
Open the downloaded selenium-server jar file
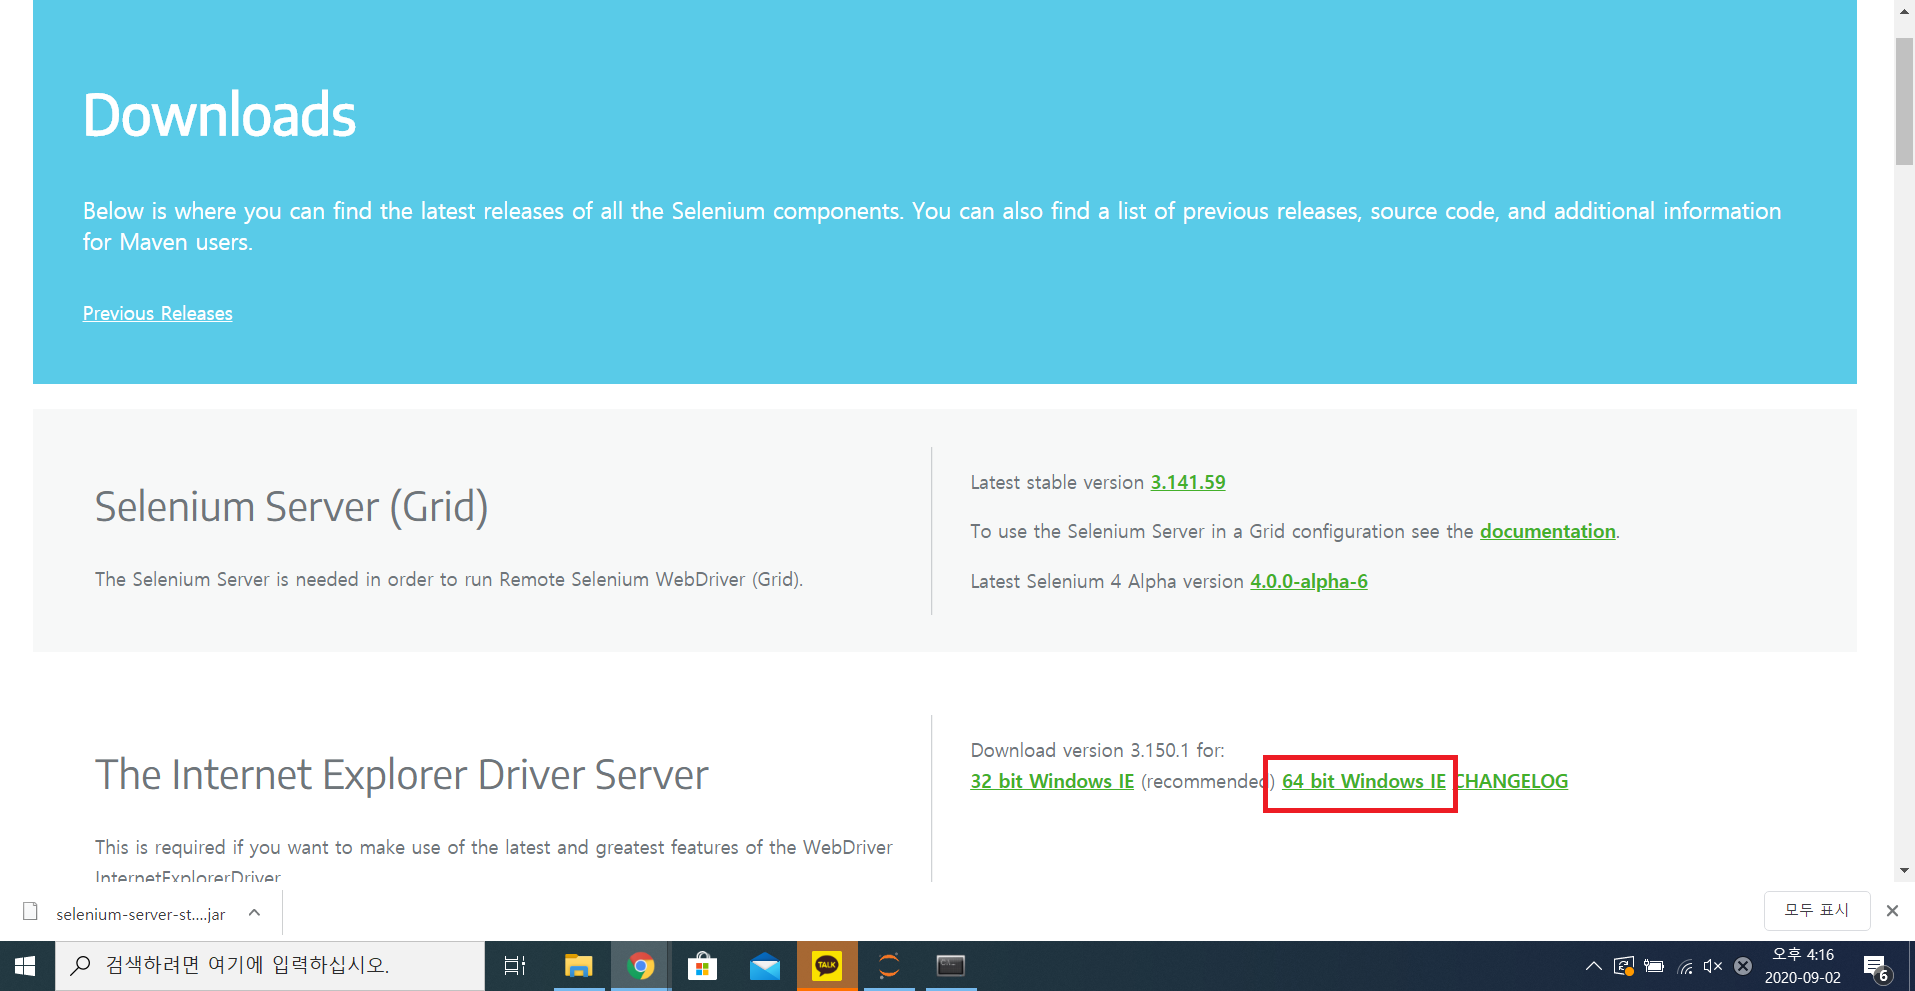click(x=141, y=914)
